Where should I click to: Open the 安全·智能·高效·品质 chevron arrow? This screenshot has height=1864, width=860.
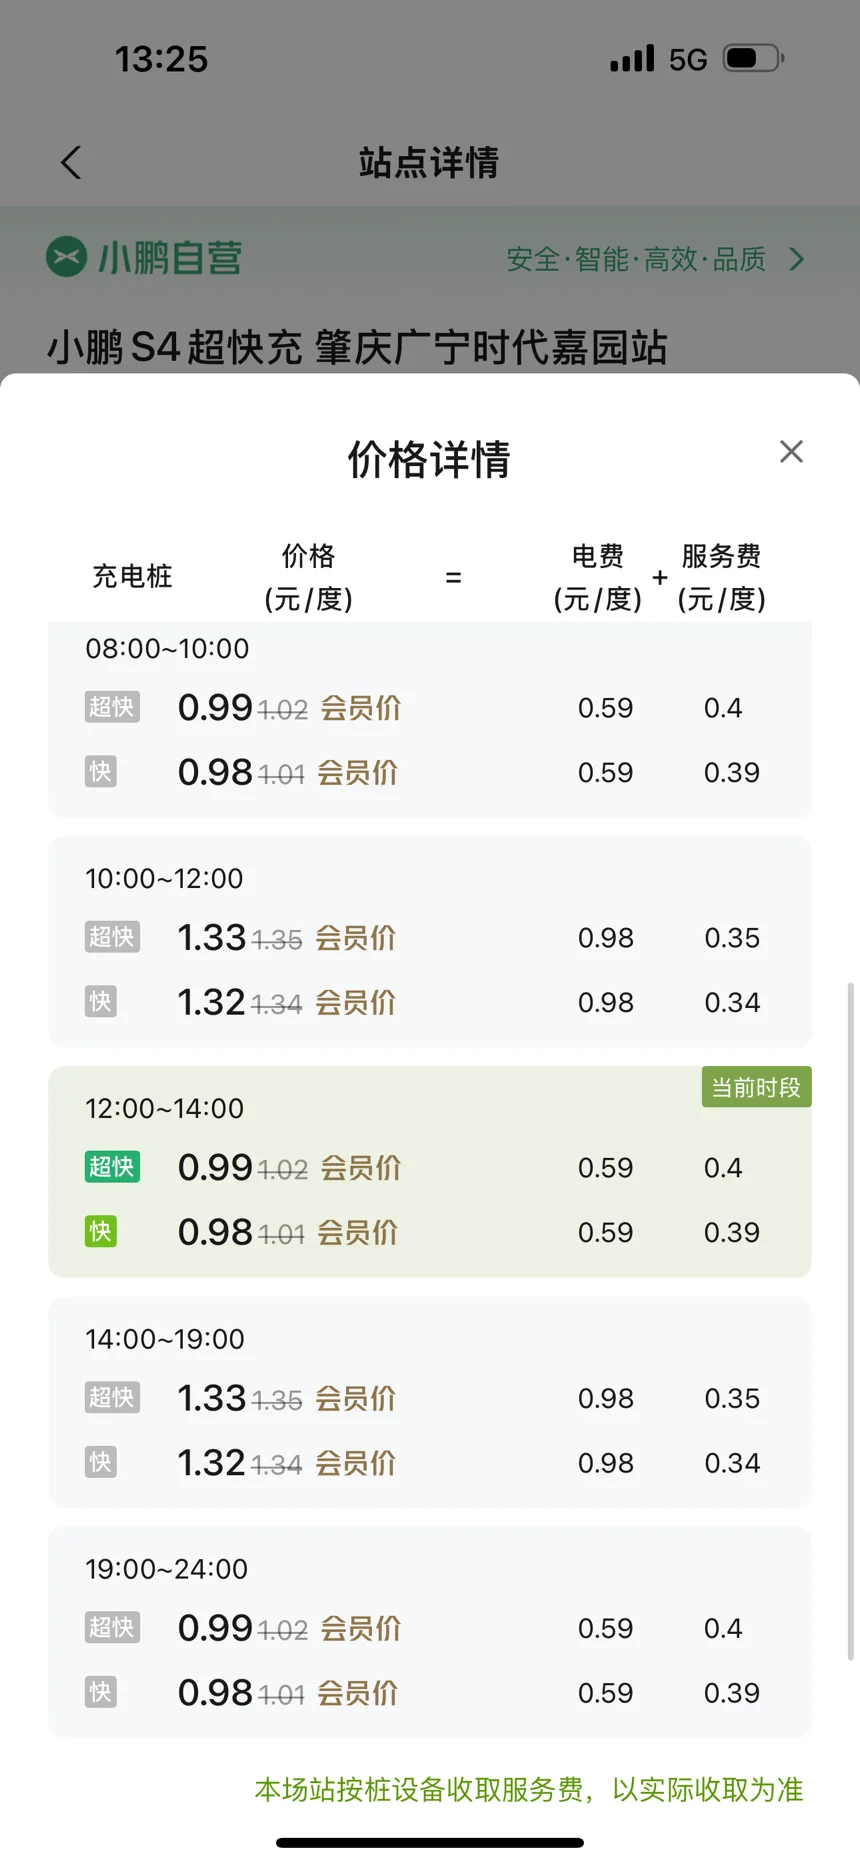[796, 260]
